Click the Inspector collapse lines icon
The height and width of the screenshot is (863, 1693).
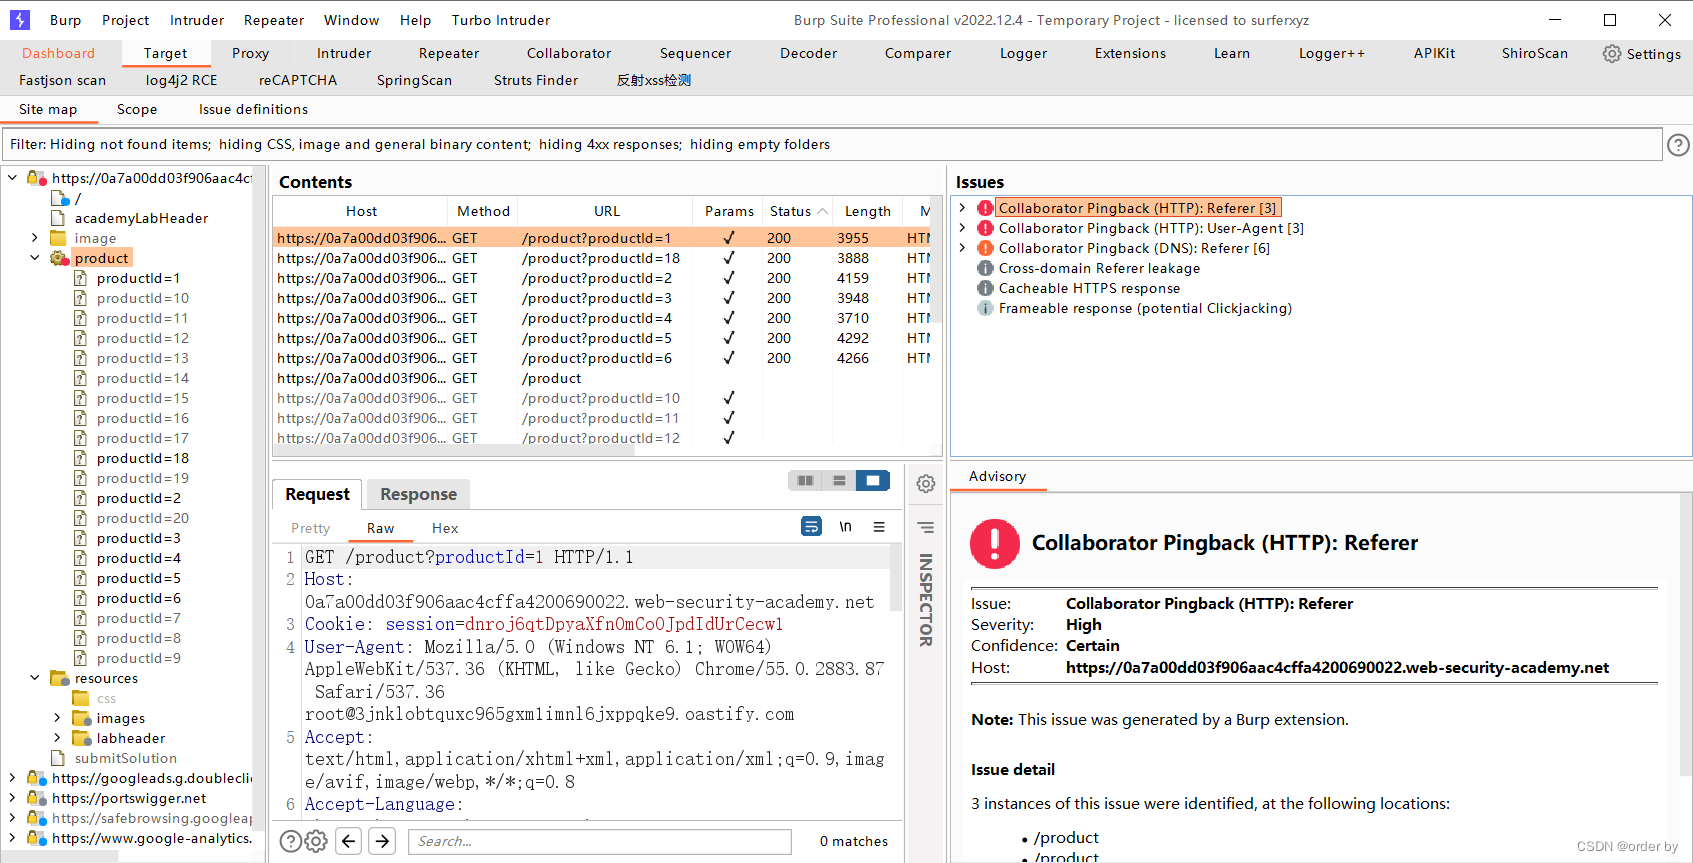tap(926, 527)
